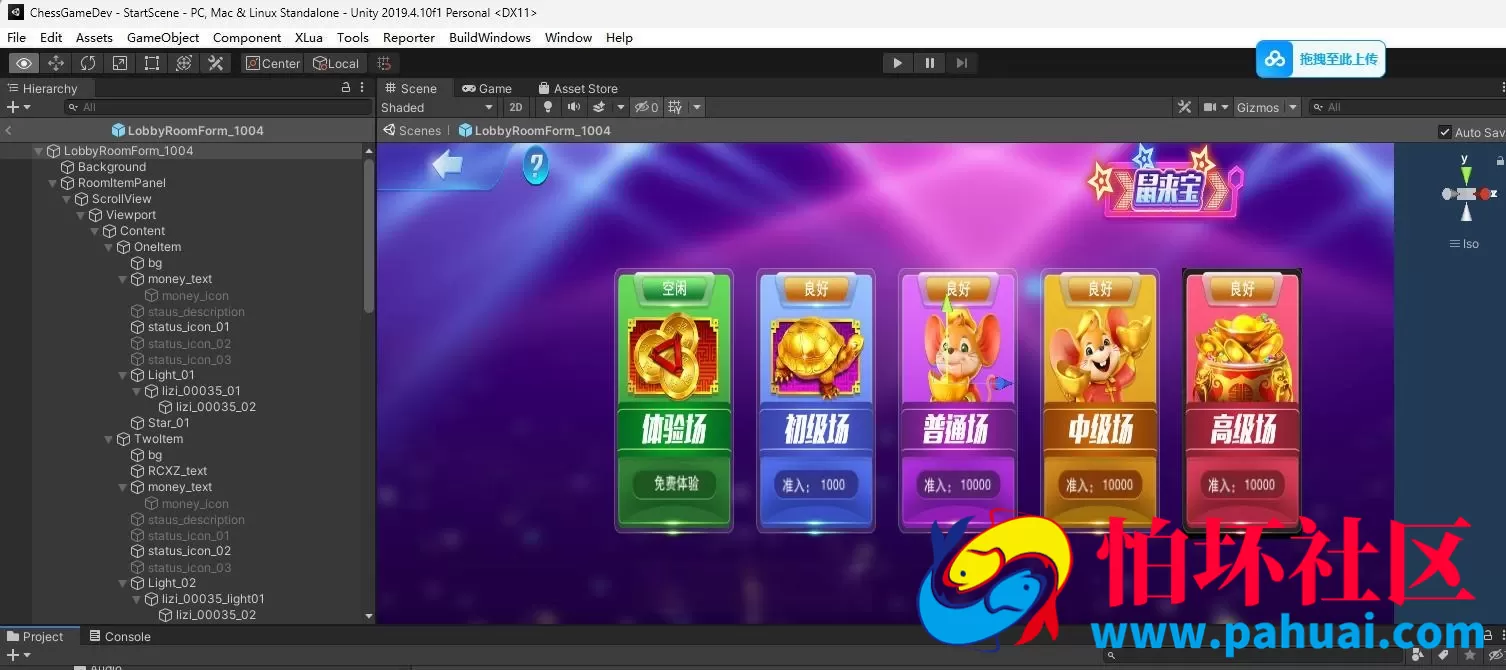Open the File menu
Screen dimensions: 1506x670
[x=16, y=37]
